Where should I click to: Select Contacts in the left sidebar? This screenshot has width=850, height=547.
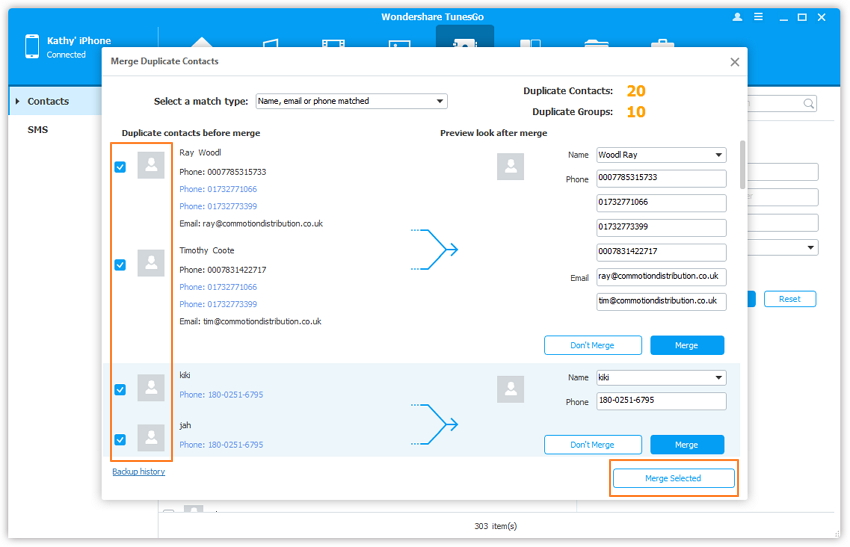click(48, 101)
